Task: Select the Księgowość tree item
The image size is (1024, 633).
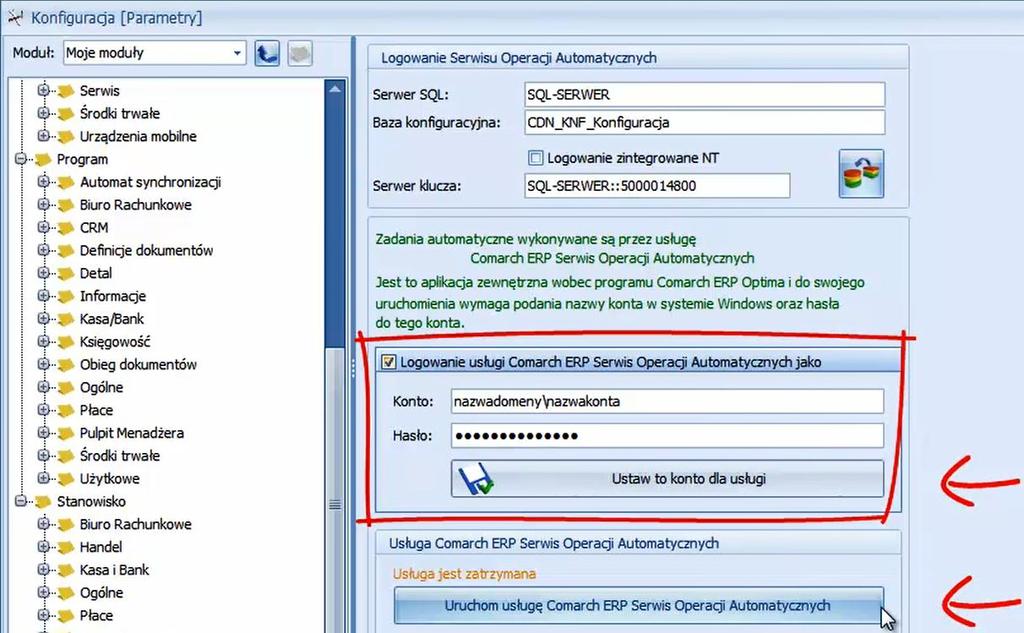Action: 115,342
